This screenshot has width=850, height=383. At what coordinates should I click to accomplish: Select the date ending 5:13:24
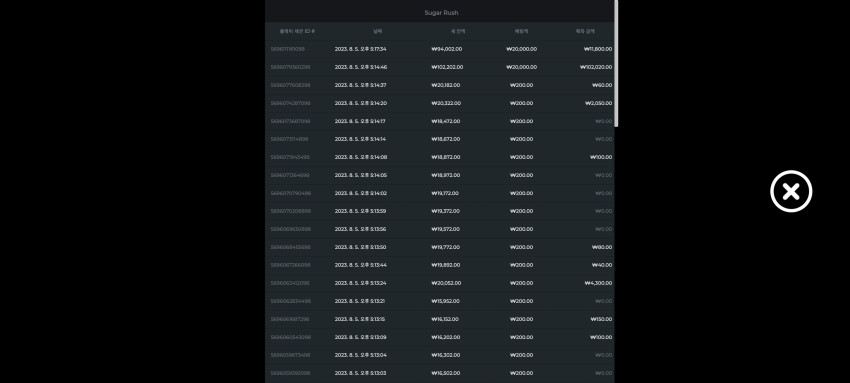pos(360,283)
